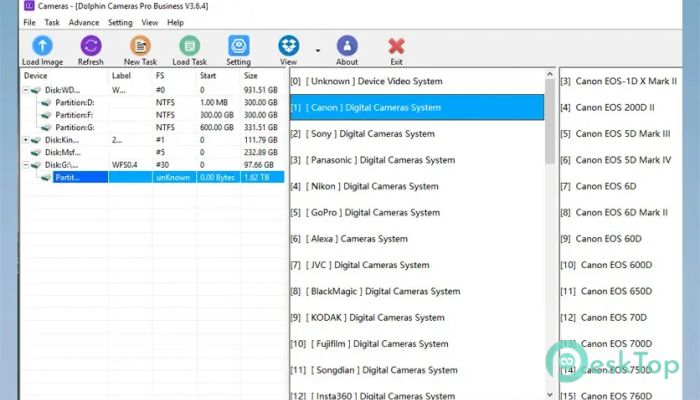Select [2] [ Sony ] Digital Cameras System

point(417,134)
